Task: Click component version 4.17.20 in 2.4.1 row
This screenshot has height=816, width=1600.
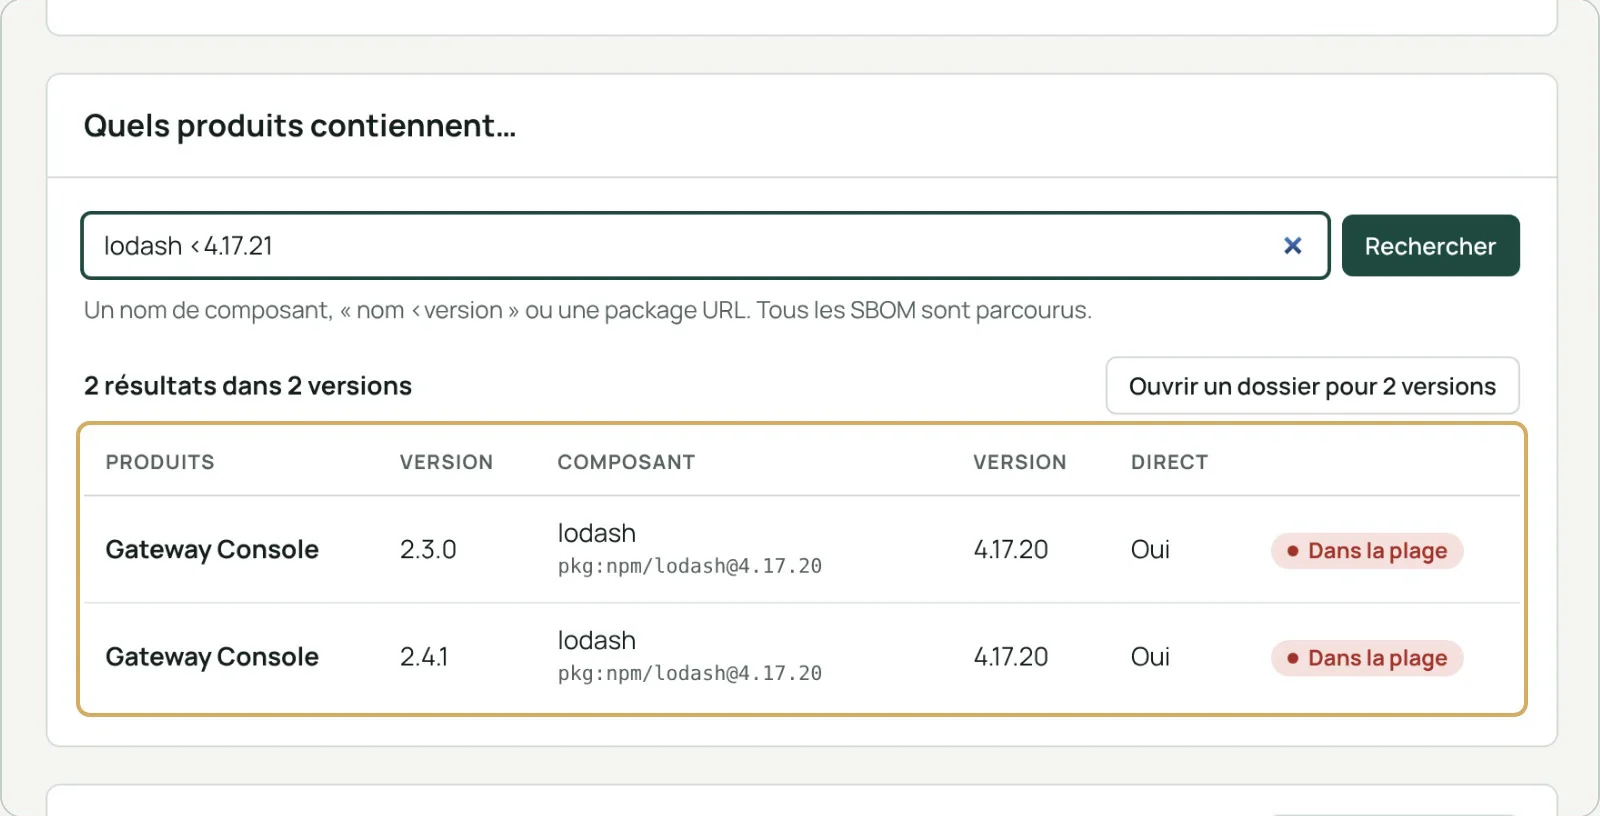Action: click(x=1011, y=657)
